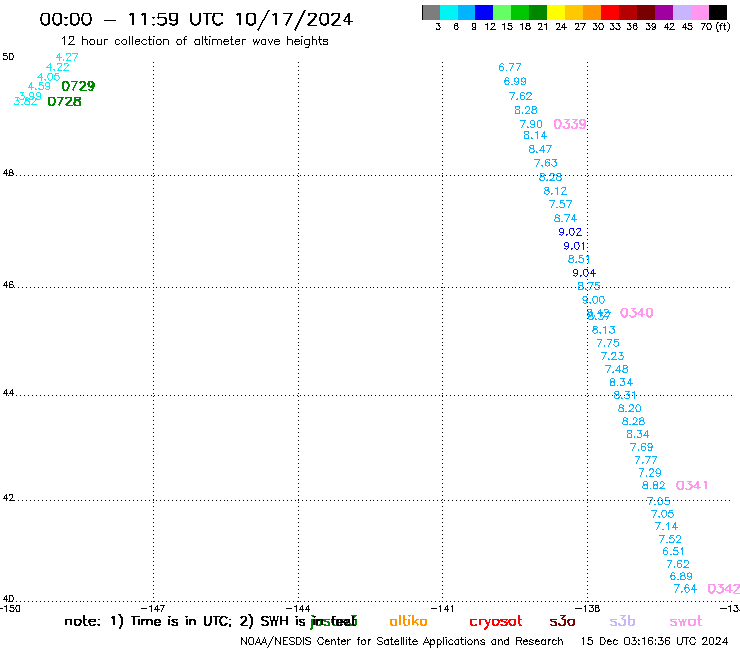Click the wave height value 8.20

(630, 408)
